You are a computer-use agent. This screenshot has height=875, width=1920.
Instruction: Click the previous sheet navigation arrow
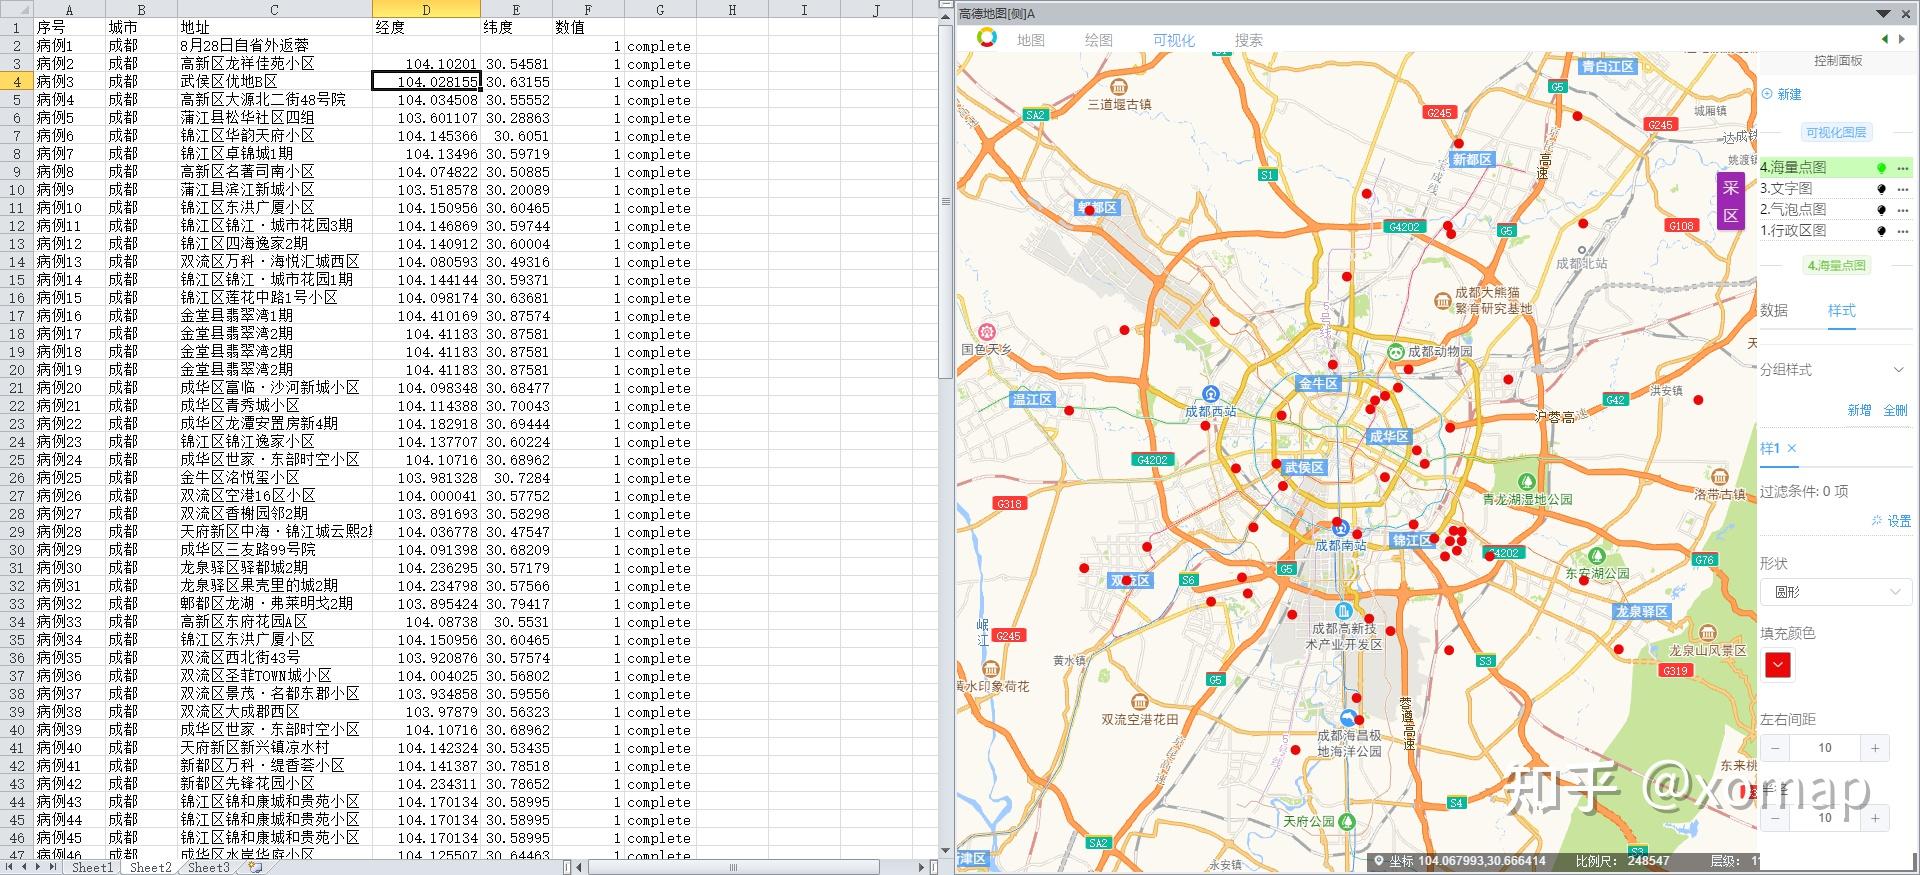coord(25,867)
